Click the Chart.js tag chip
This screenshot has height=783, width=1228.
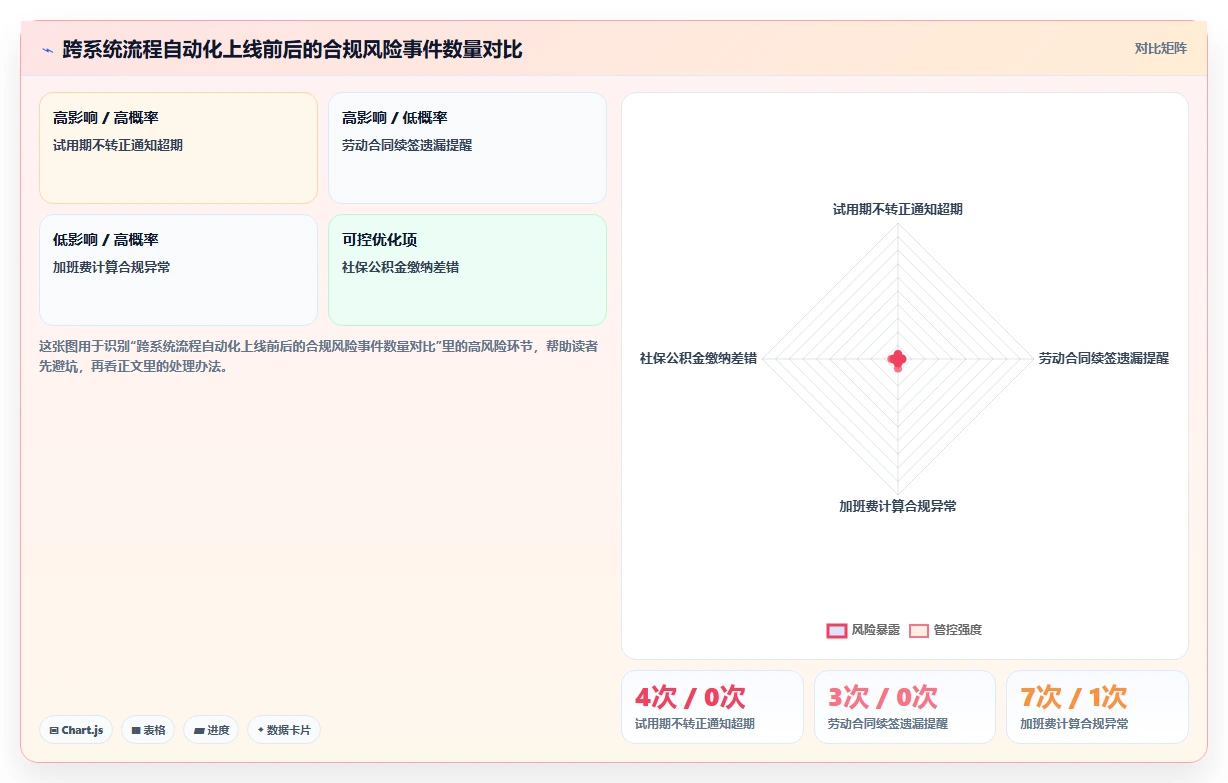(76, 730)
